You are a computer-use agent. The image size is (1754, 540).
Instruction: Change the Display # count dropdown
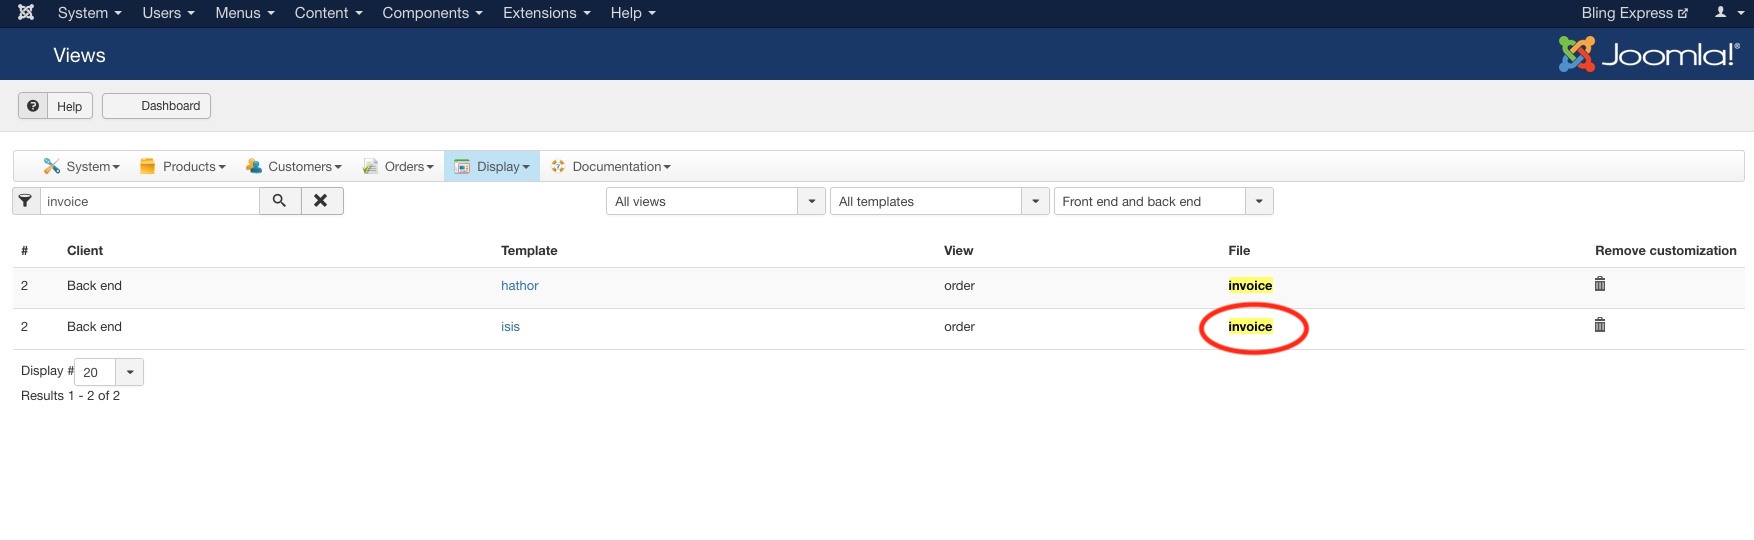point(109,372)
